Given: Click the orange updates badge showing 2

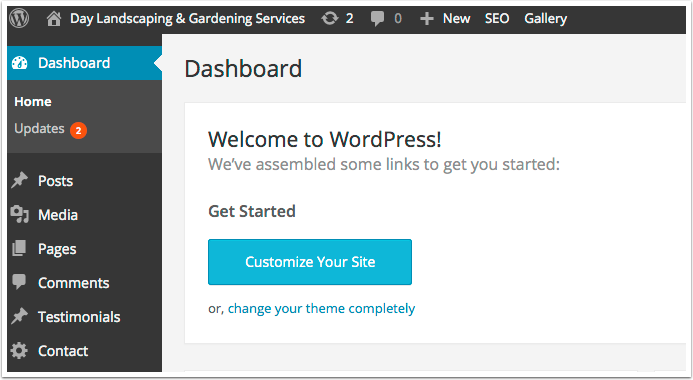Looking at the screenshot, I should click(x=78, y=130).
